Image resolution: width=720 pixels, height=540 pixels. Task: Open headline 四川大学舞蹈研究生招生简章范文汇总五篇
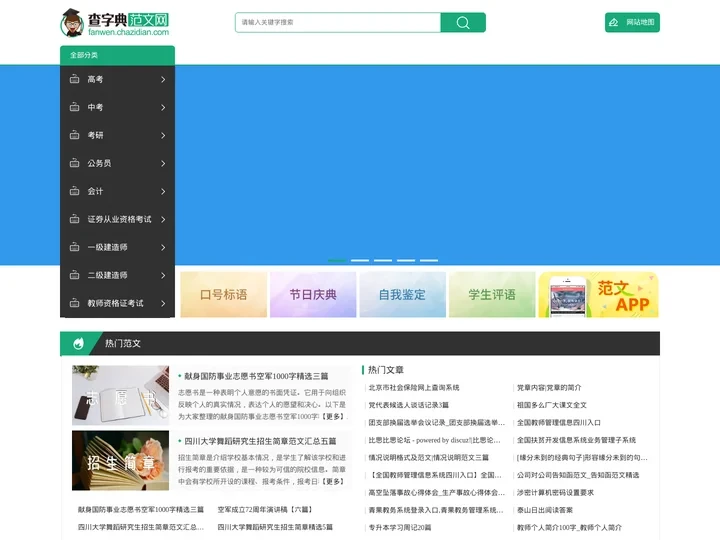(x=260, y=441)
